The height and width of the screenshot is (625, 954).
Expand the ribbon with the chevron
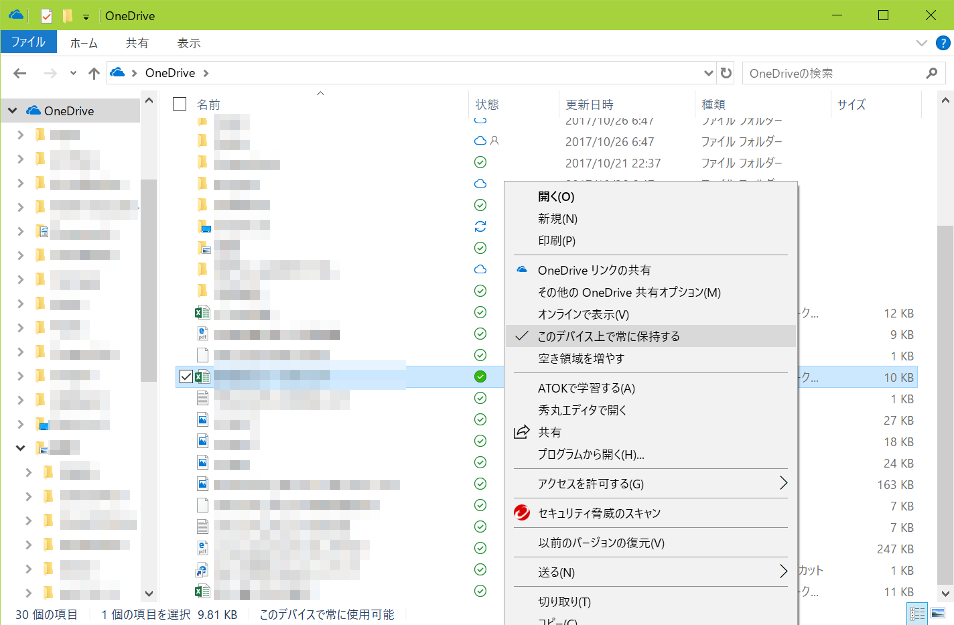921,43
